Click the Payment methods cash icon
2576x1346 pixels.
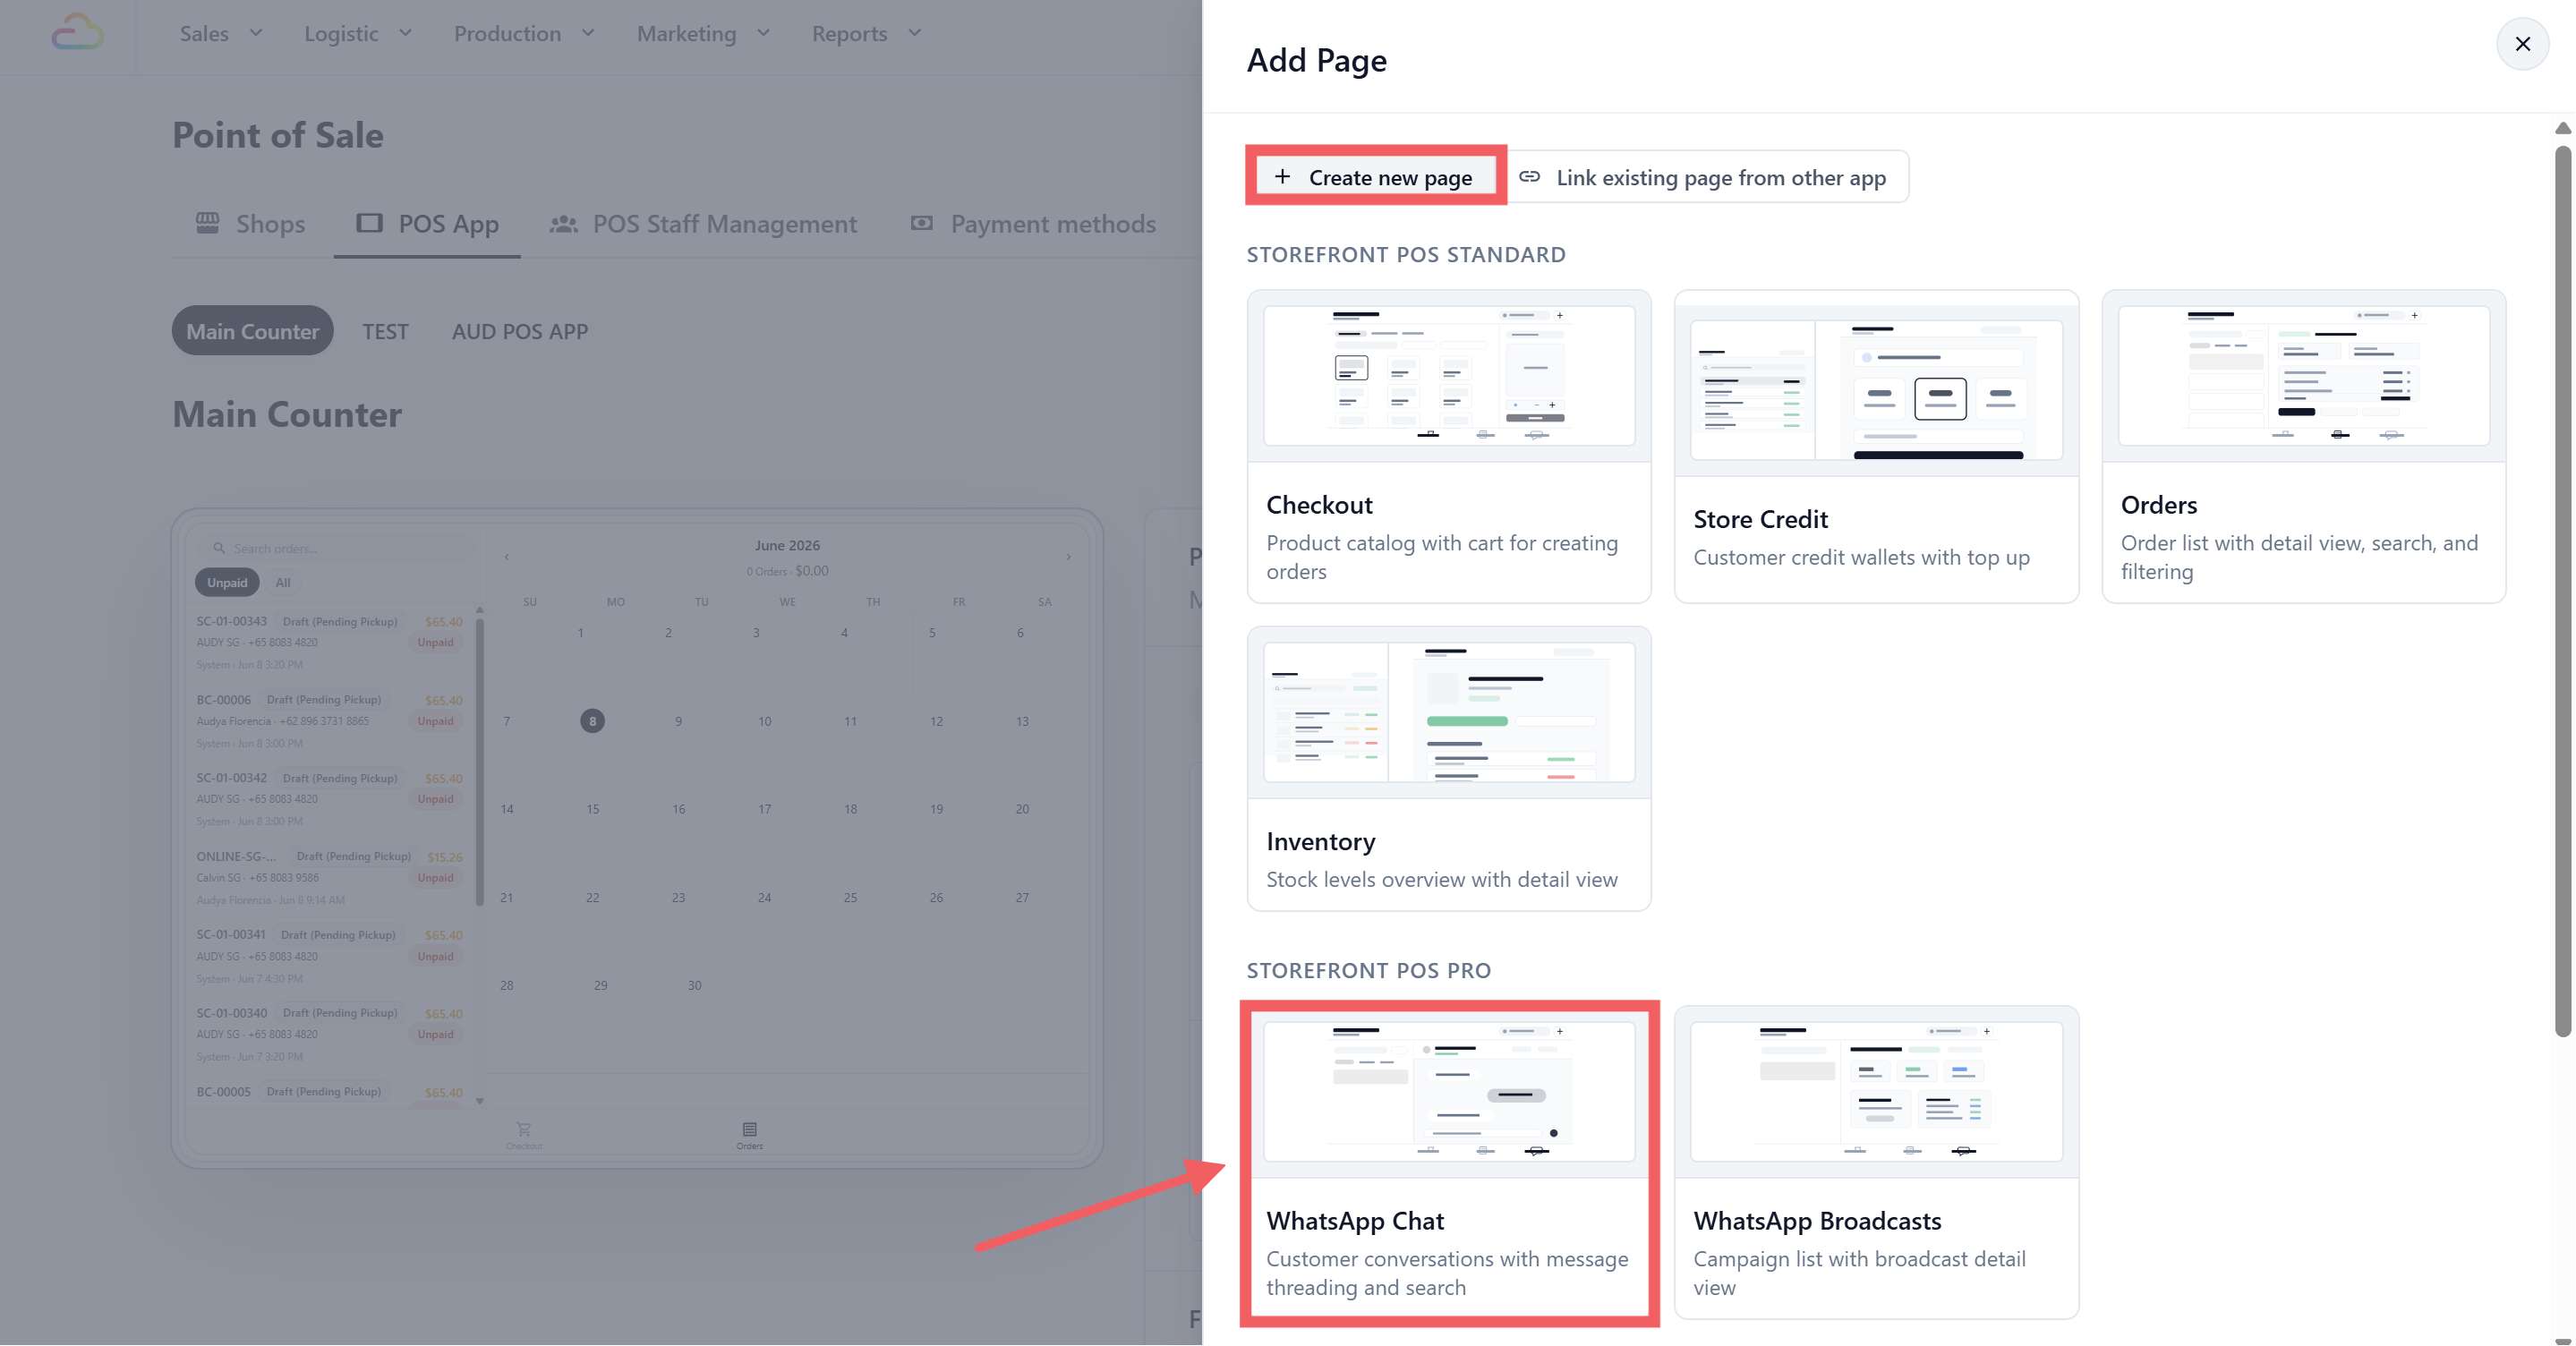click(921, 223)
